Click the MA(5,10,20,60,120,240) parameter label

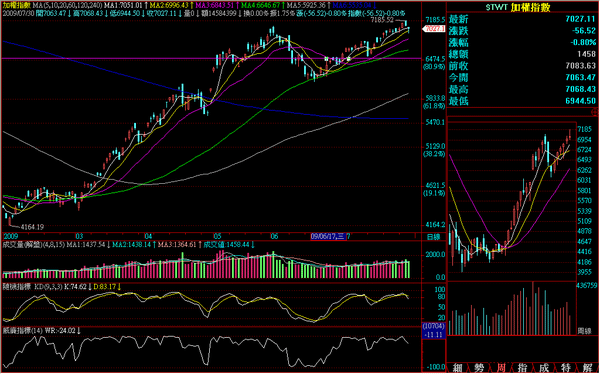pos(67,6)
